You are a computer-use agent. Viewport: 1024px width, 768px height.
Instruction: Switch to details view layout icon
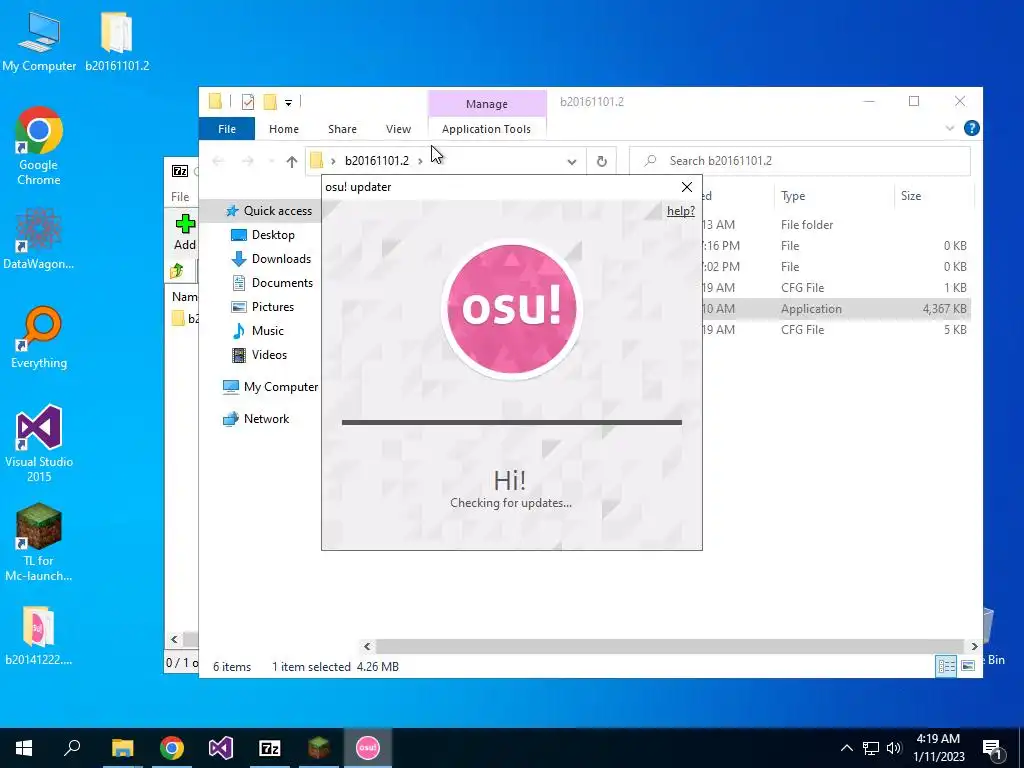[946, 666]
